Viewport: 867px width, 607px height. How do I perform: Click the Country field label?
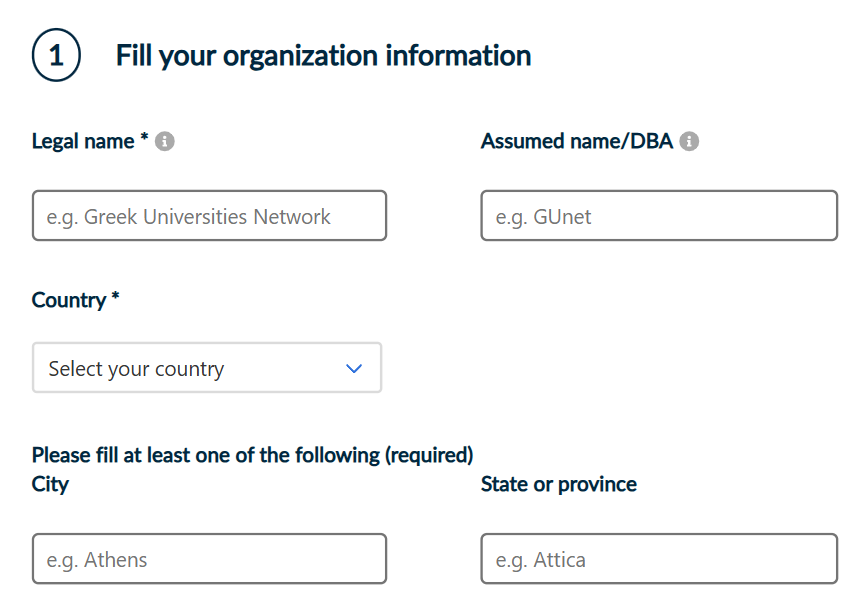coord(69,300)
